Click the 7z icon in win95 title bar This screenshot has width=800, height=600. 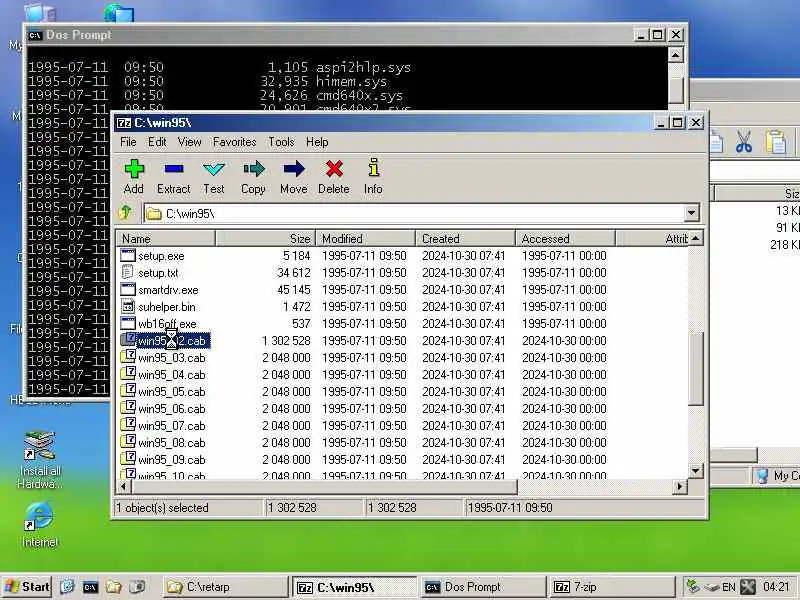point(123,123)
